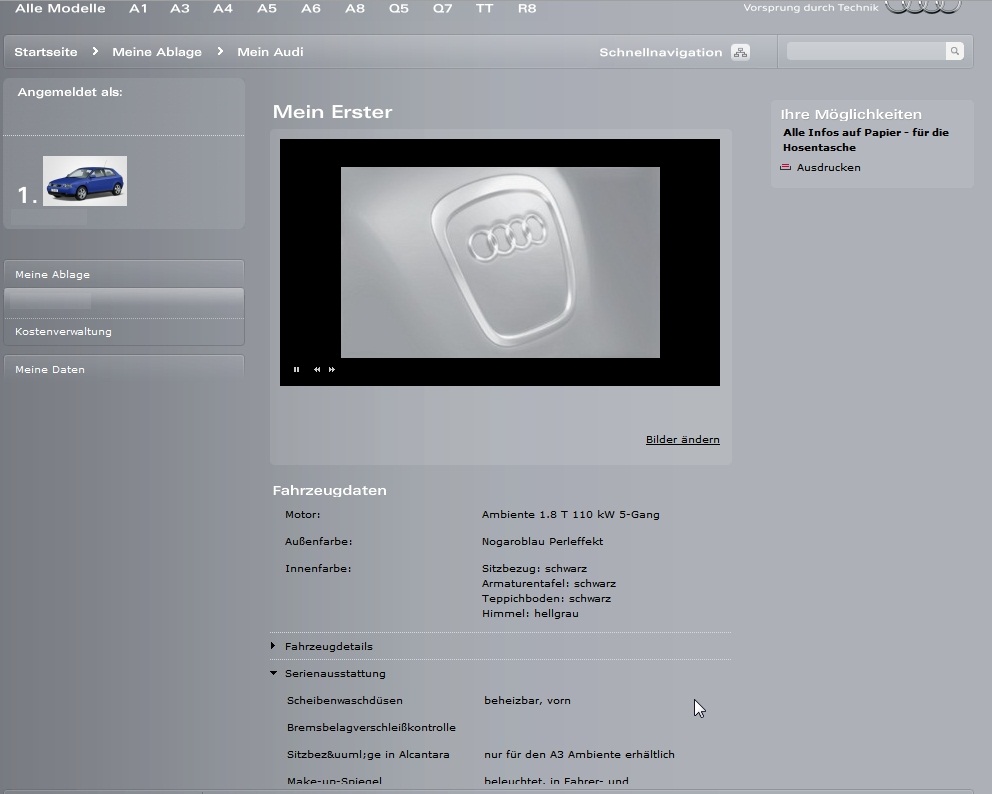This screenshot has width=992, height=794.
Task: Click the search input field
Action: (x=866, y=51)
